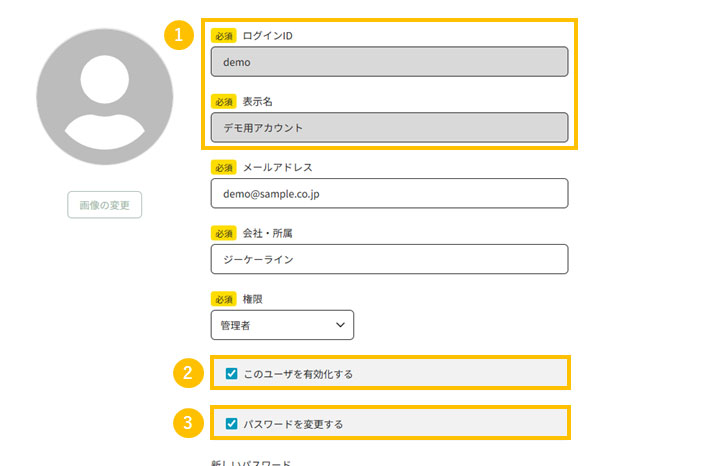Viewport: 715px width, 466px height.
Task: Click the 必須 badge beside 表示名
Action: coord(223,101)
